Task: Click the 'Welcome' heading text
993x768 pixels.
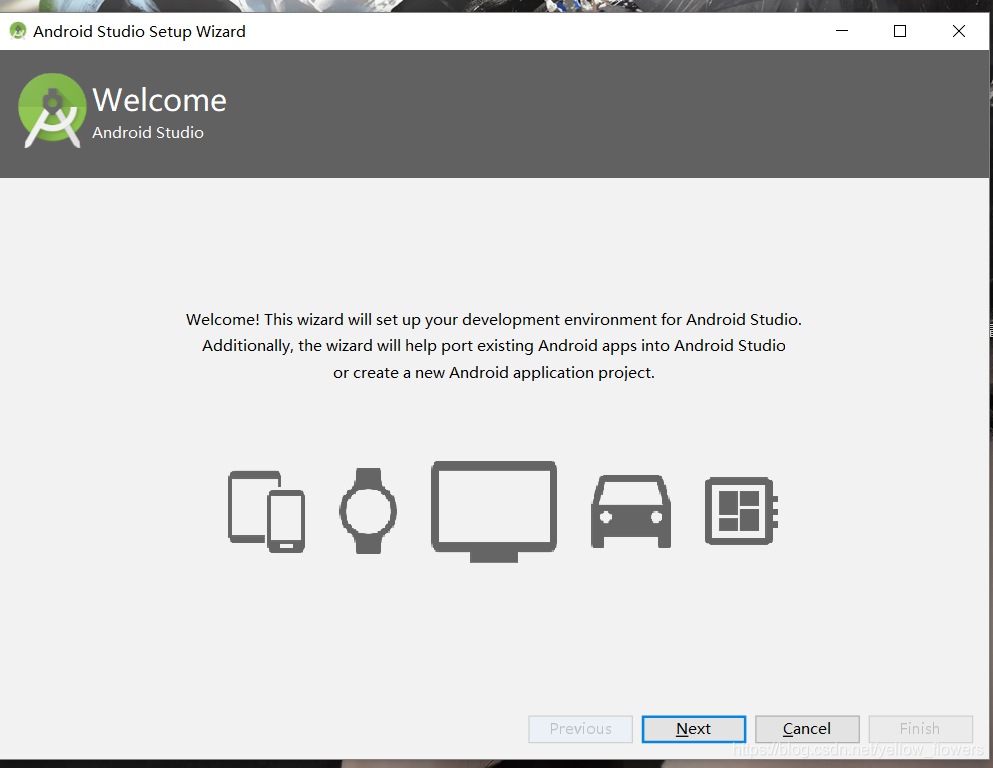Action: (160, 100)
